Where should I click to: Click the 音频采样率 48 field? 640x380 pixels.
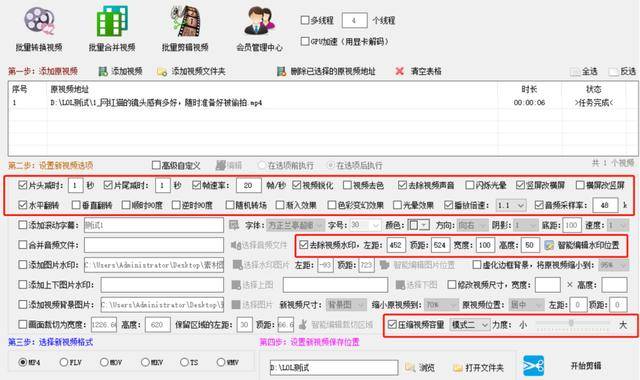605,205
